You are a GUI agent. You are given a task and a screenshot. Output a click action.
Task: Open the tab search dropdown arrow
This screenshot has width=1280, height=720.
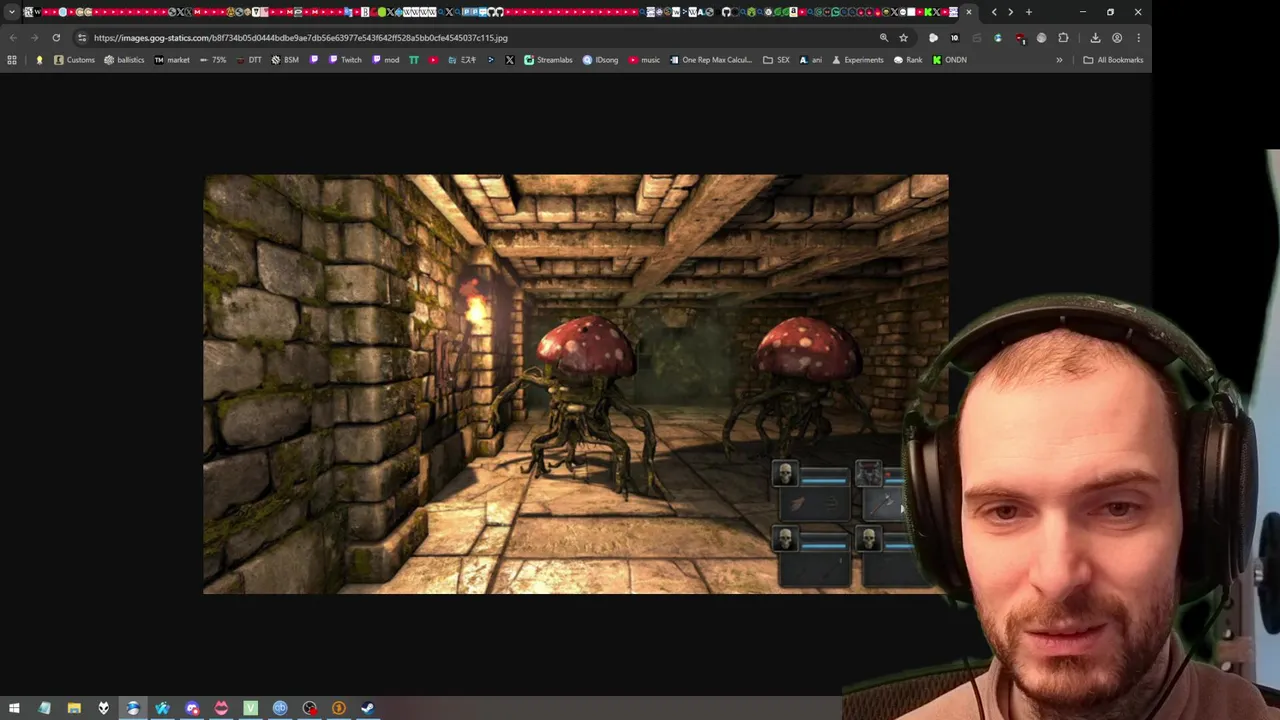(12, 12)
